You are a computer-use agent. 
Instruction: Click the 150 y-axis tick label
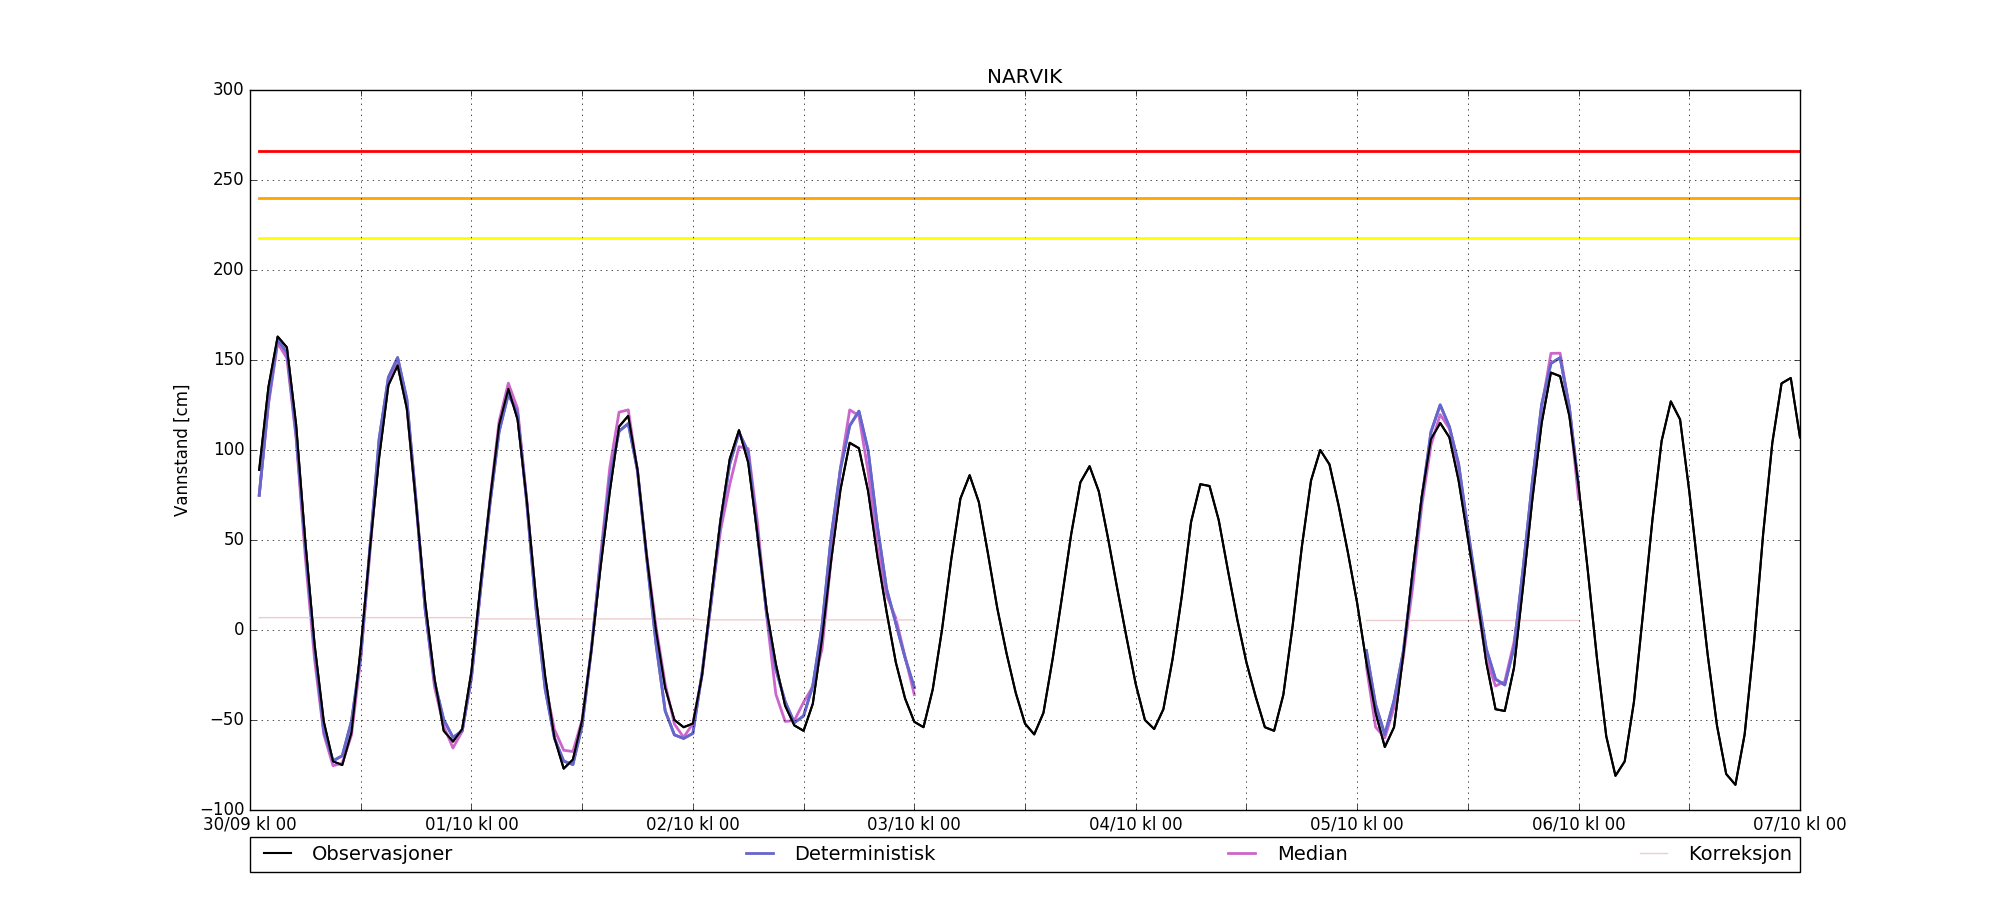pyautogui.click(x=228, y=360)
